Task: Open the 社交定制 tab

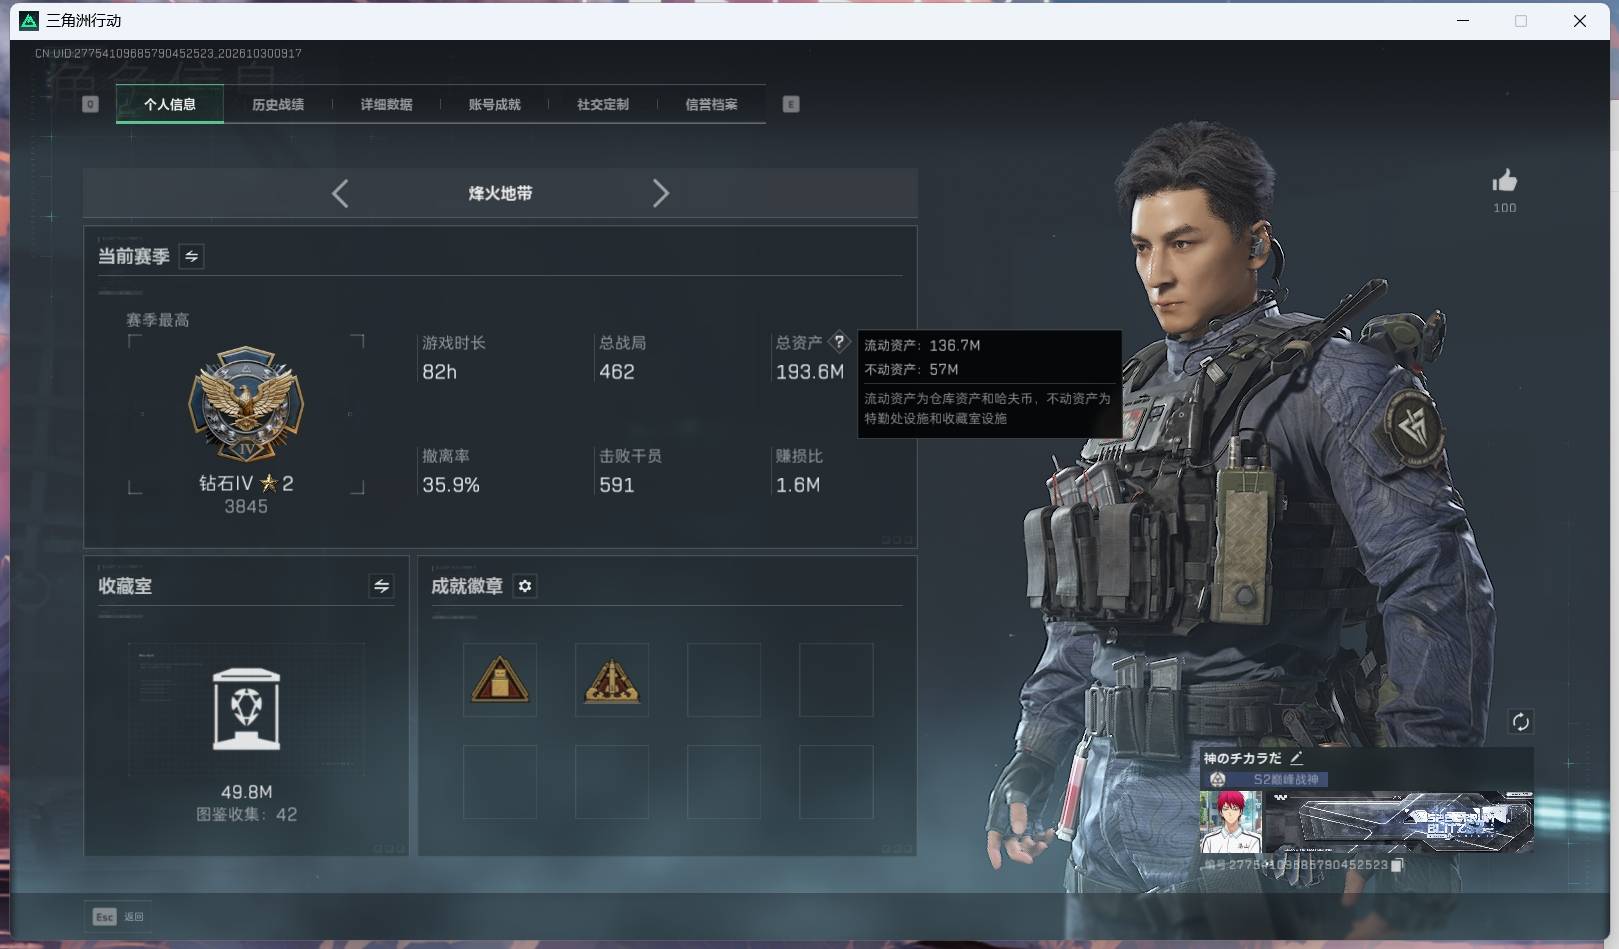Action: 602,104
